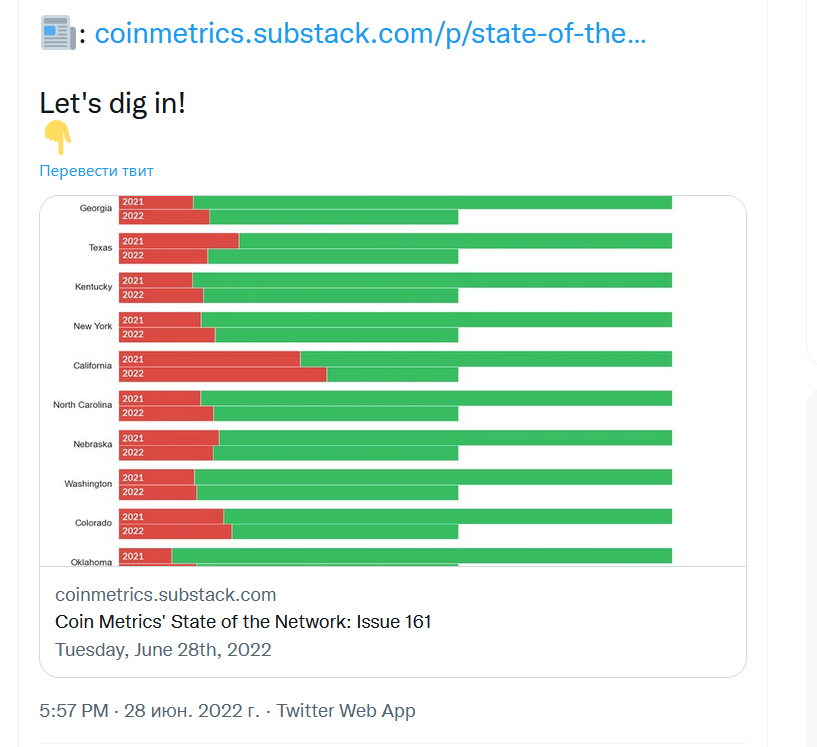
Task: Click the card date 'Tuesday, June 28th, 2022'
Action: (x=163, y=649)
